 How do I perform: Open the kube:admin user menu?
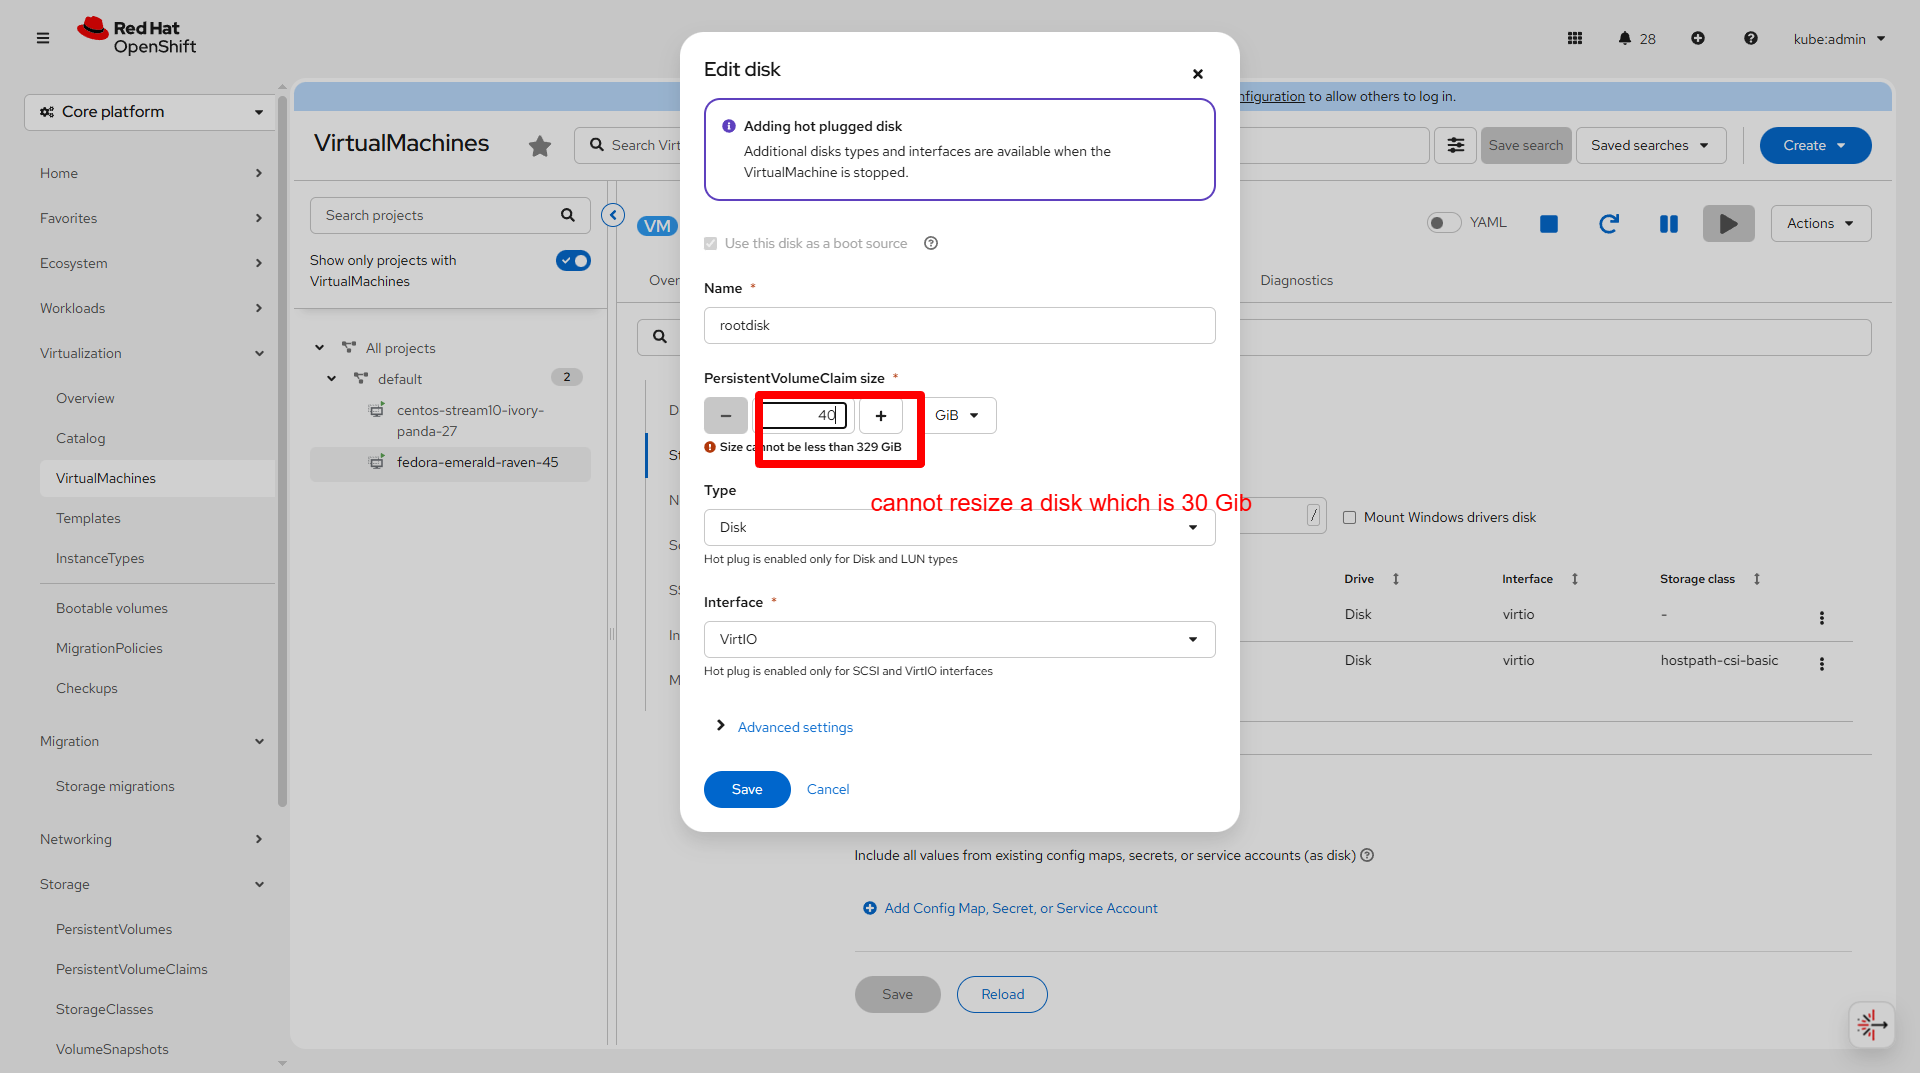1839,39
